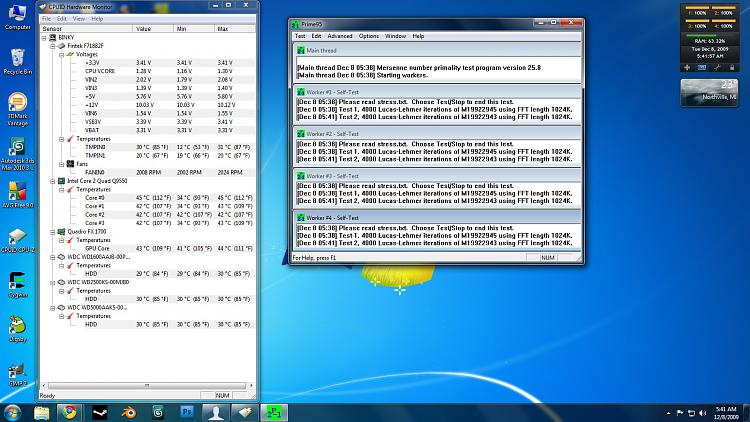Viewport: 750px width, 422px height.
Task: Click the Worker #2 Self-Test window icon
Action: point(300,134)
